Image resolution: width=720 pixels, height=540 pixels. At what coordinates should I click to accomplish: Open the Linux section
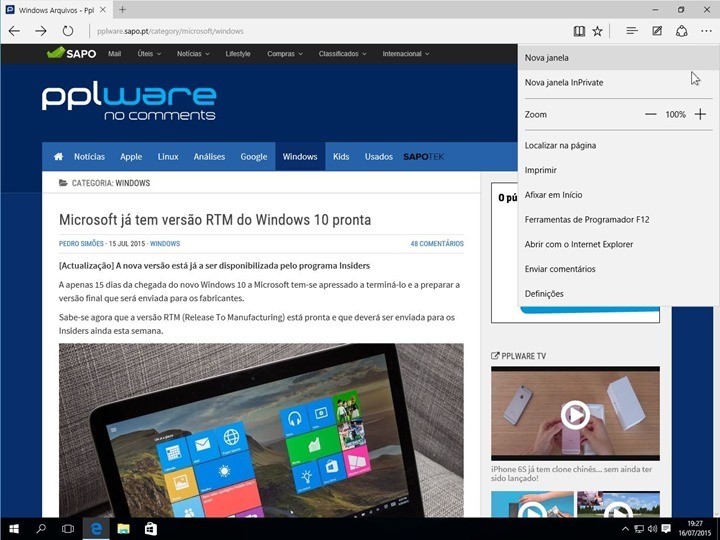click(168, 157)
